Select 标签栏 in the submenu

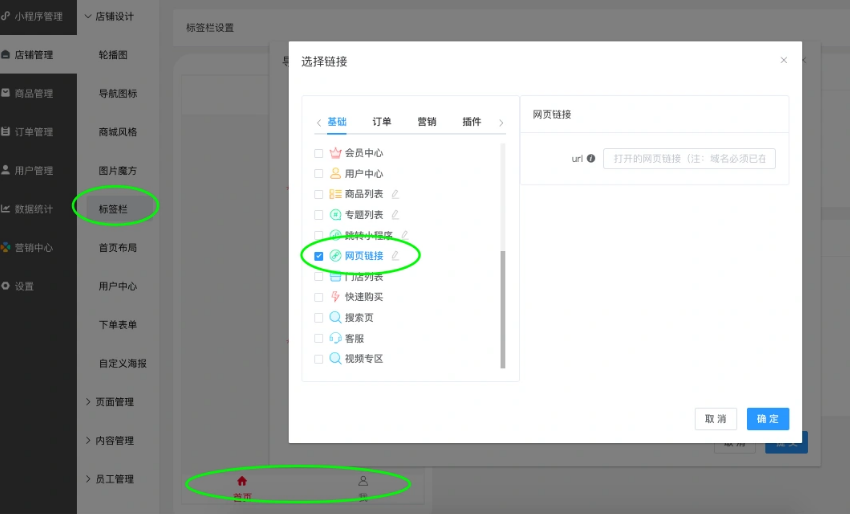pos(113,209)
